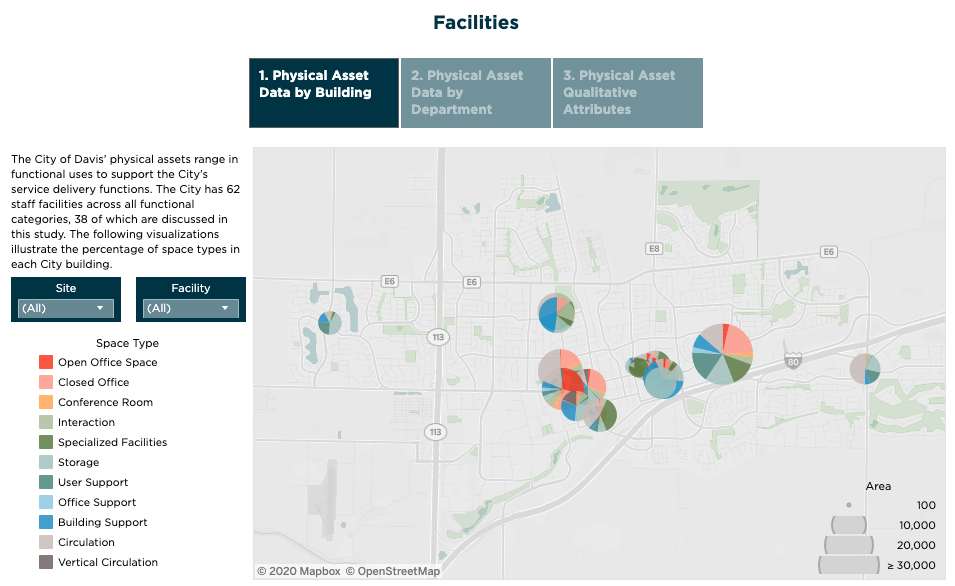
Task: Click the 10,000 area legend label
Action: point(917,525)
